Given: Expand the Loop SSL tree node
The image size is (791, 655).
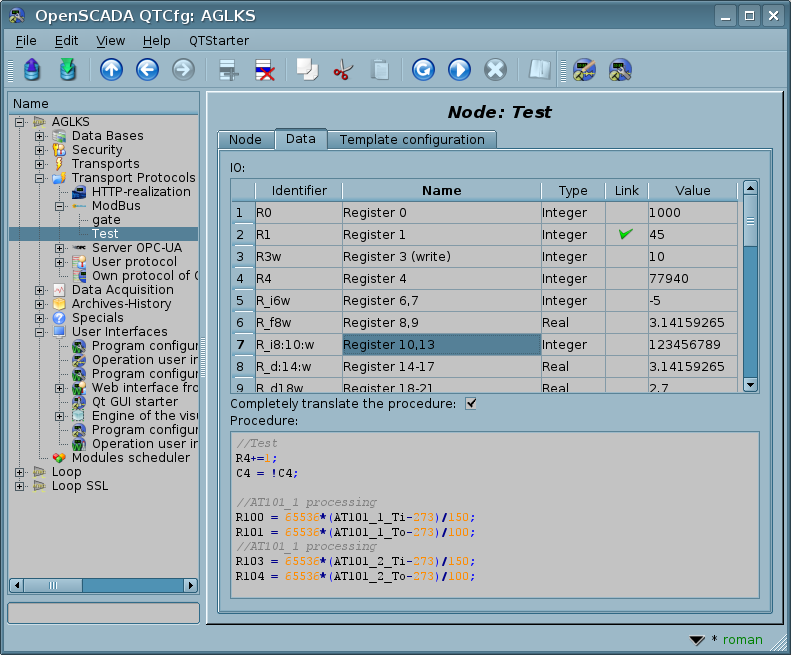Looking at the screenshot, I should pyautogui.click(x=20, y=486).
